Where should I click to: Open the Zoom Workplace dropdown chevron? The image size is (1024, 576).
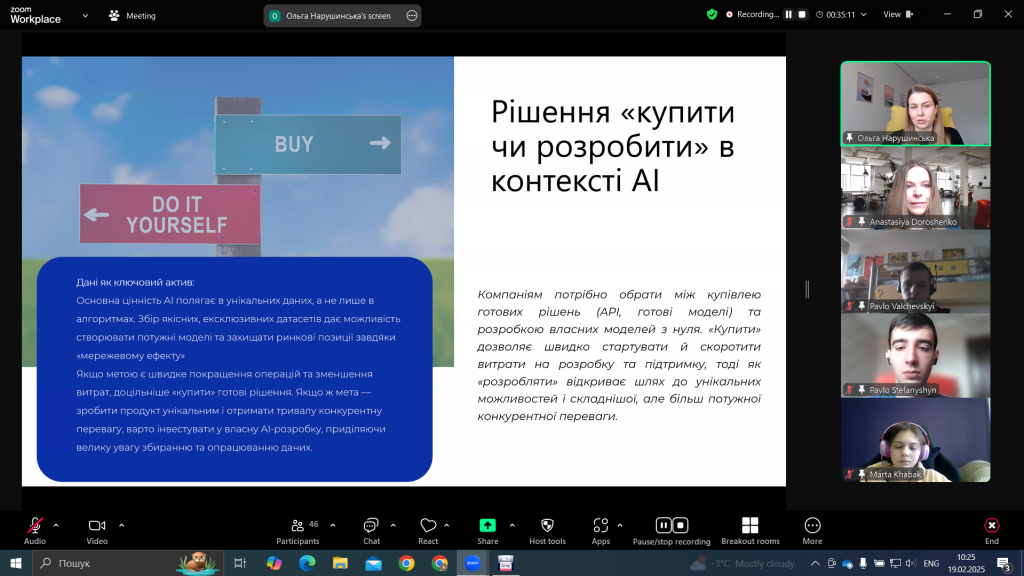tap(84, 16)
